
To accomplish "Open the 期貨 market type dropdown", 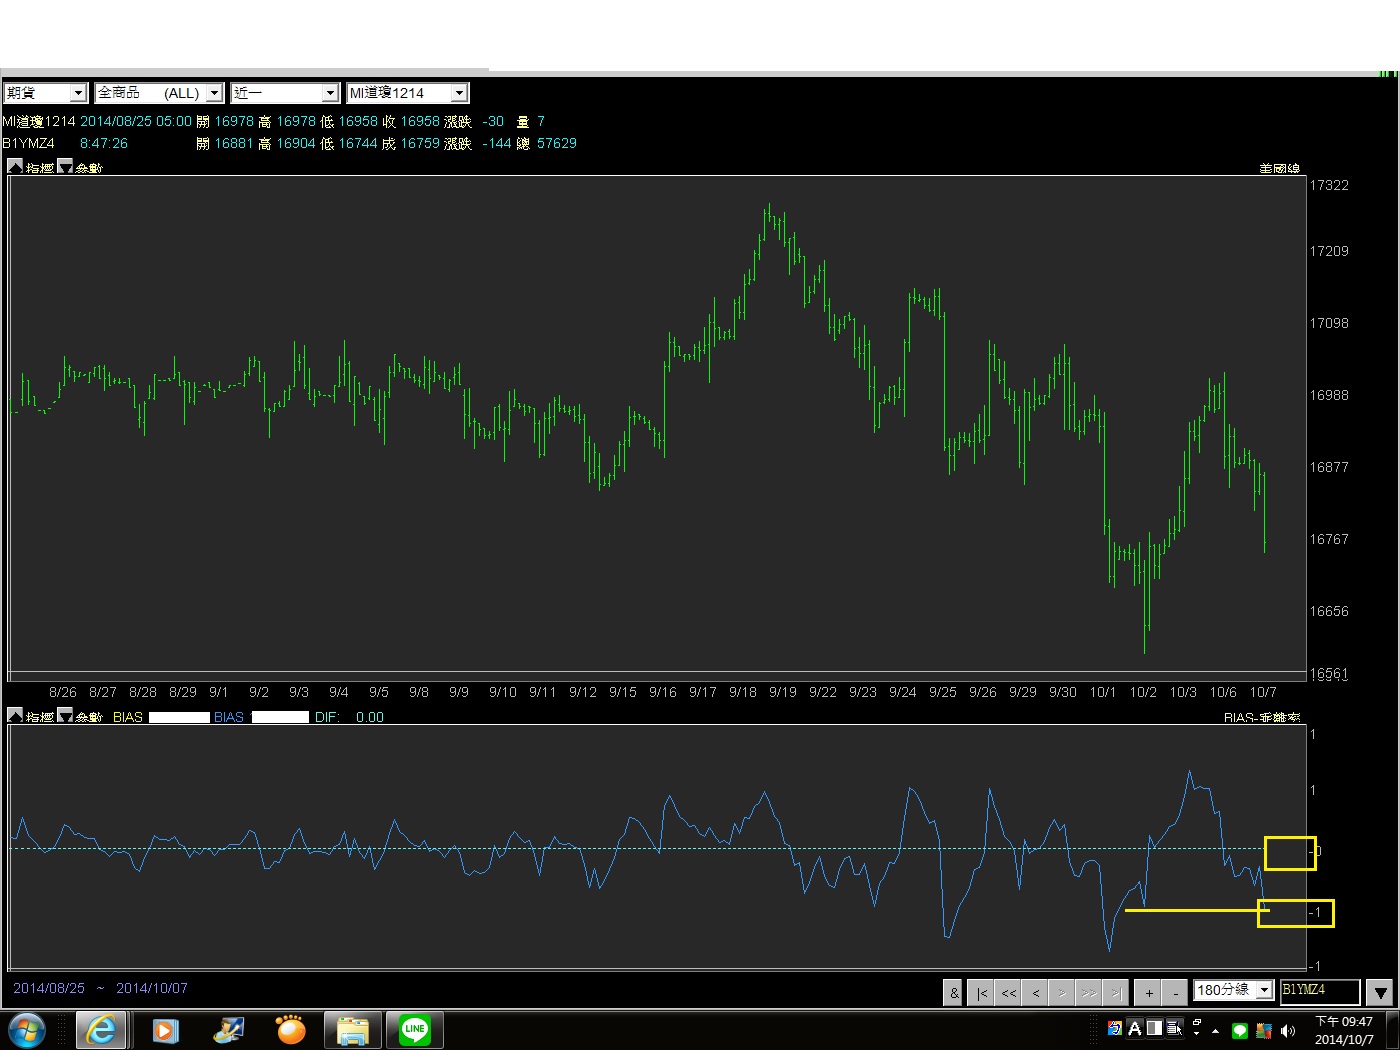I will 46,93.
